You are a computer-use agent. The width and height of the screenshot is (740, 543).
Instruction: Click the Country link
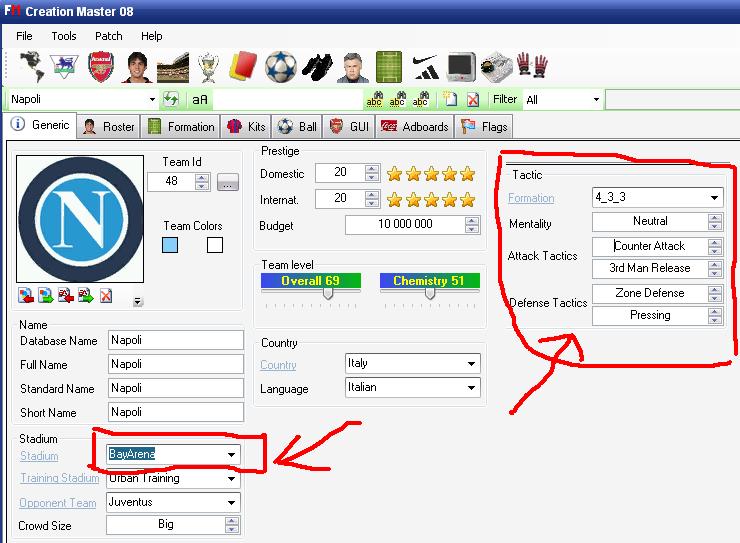coord(278,365)
